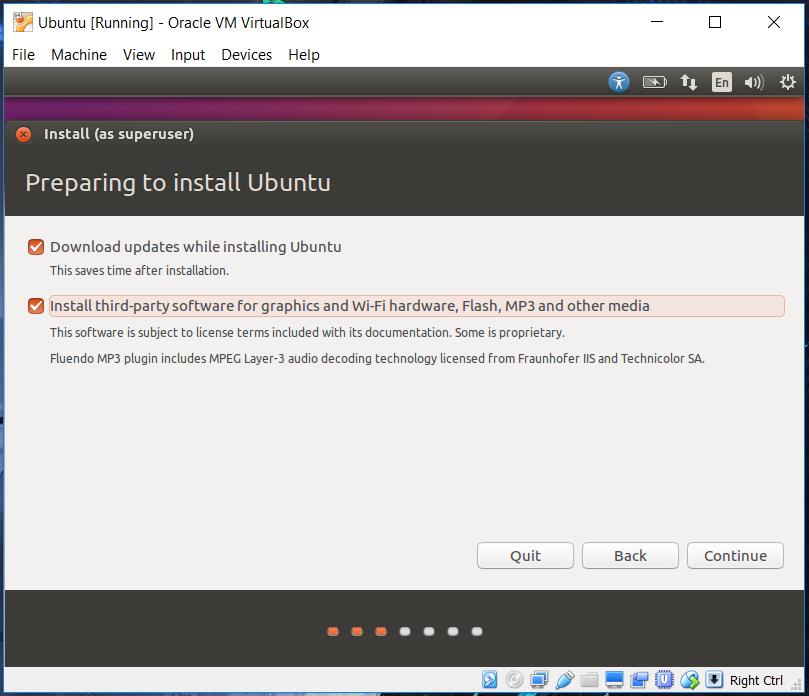Open the network up-down arrows indicator
809x696 pixels.
pos(688,82)
